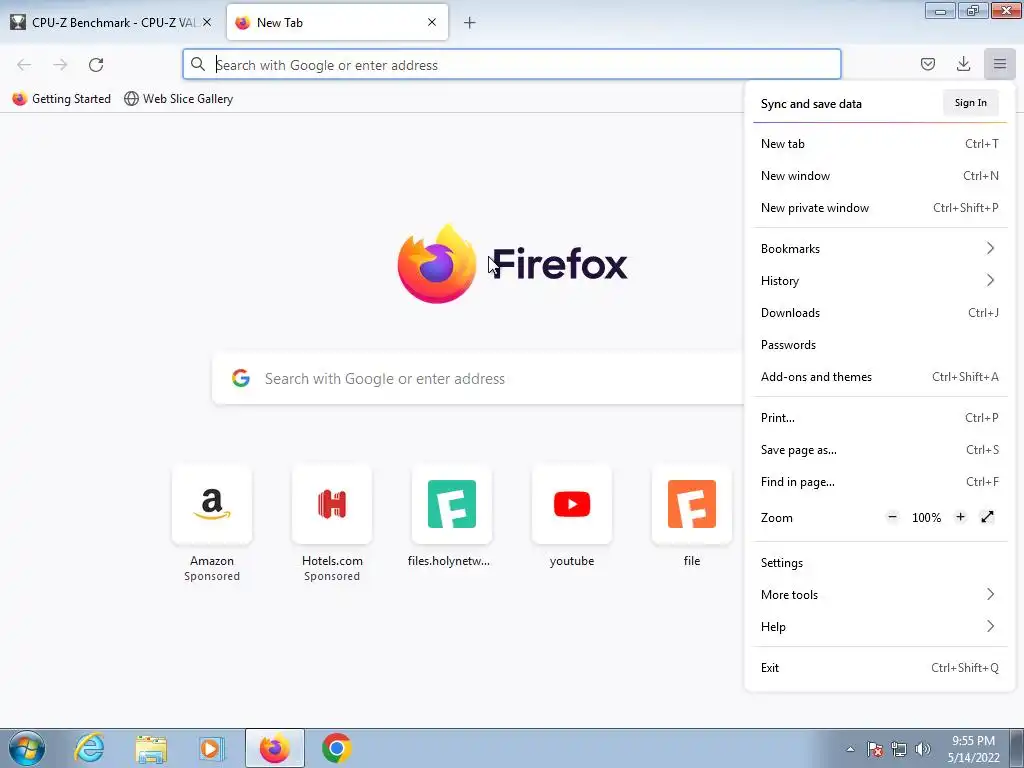Open Downloads from the menu
This screenshot has width=1024, height=768.
click(x=880, y=312)
